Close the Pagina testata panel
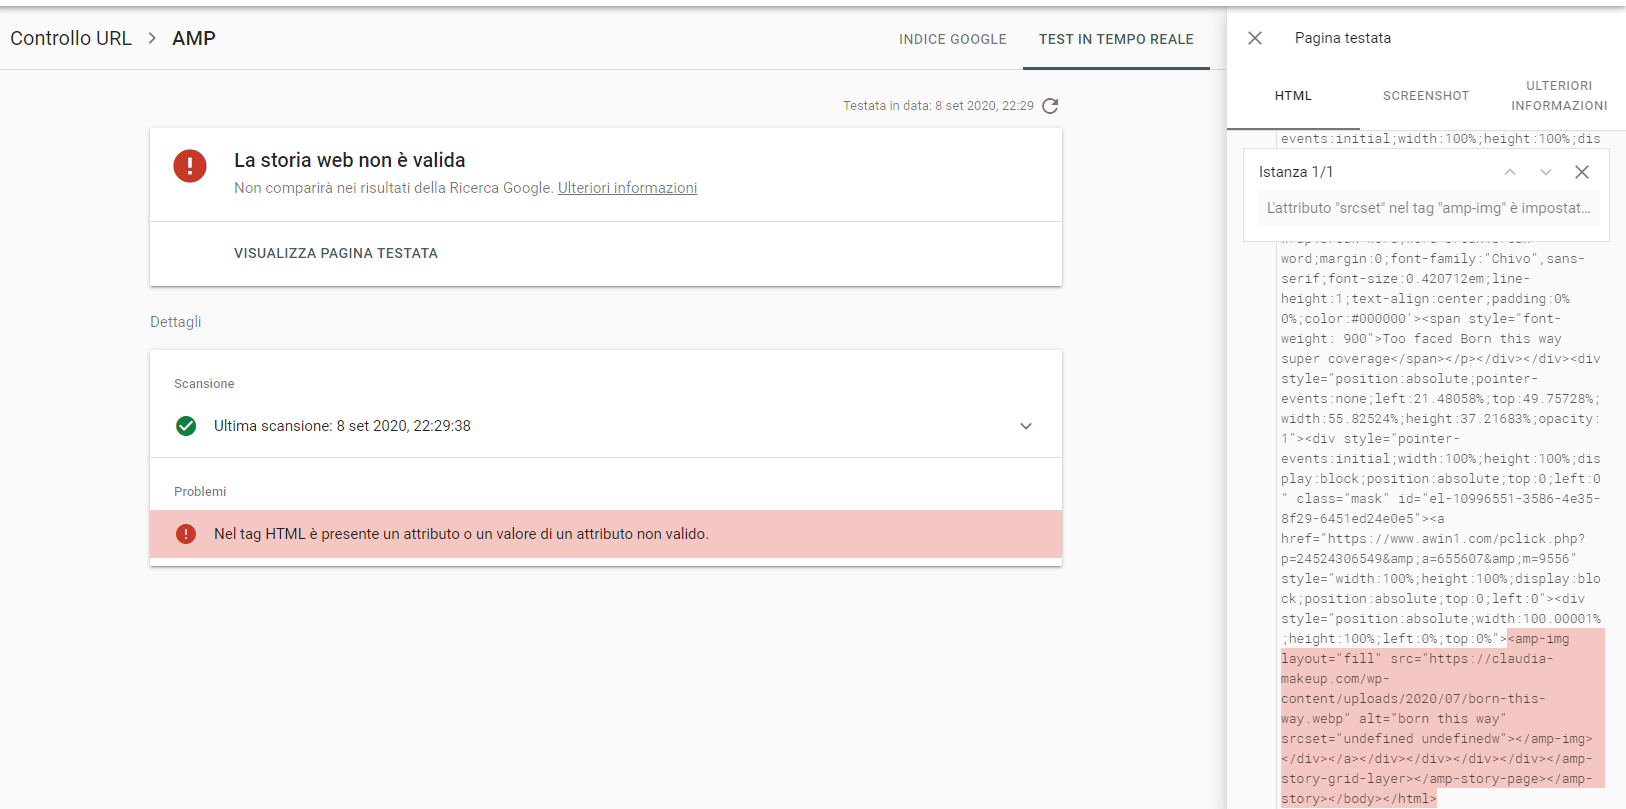 [x=1255, y=38]
